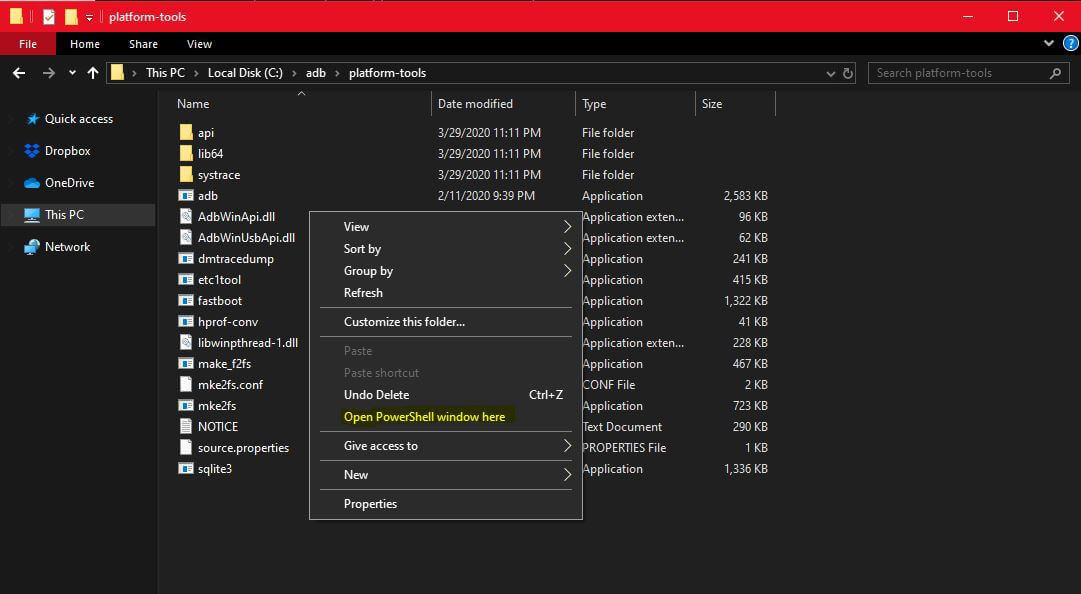Click the api folder icon
Screen dimensions: 1081x594
(186, 132)
